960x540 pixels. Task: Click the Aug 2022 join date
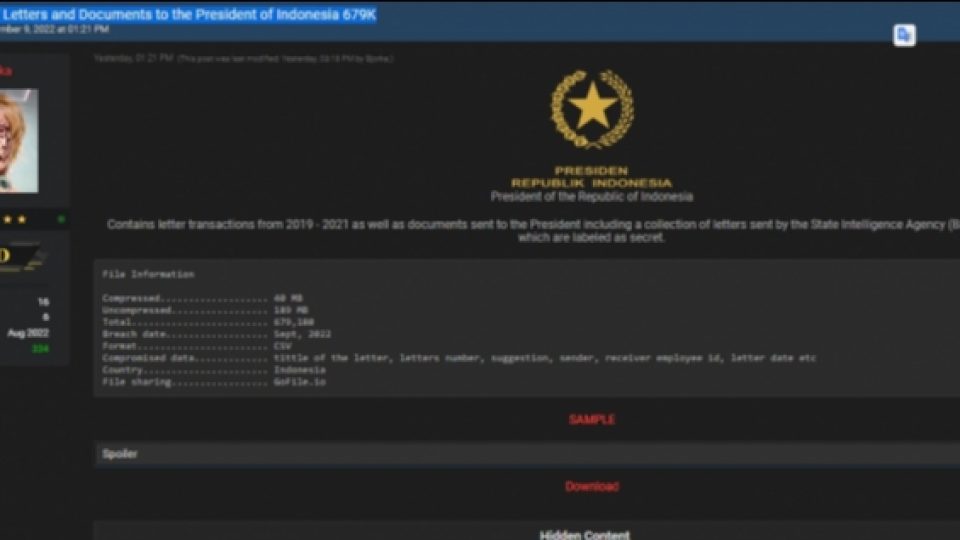pyautogui.click(x=28, y=333)
